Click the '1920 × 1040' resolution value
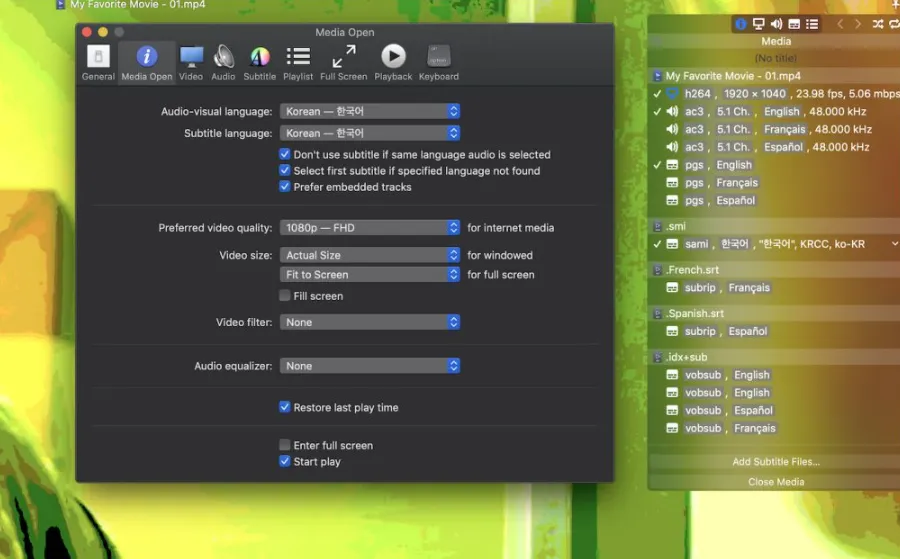 point(754,94)
